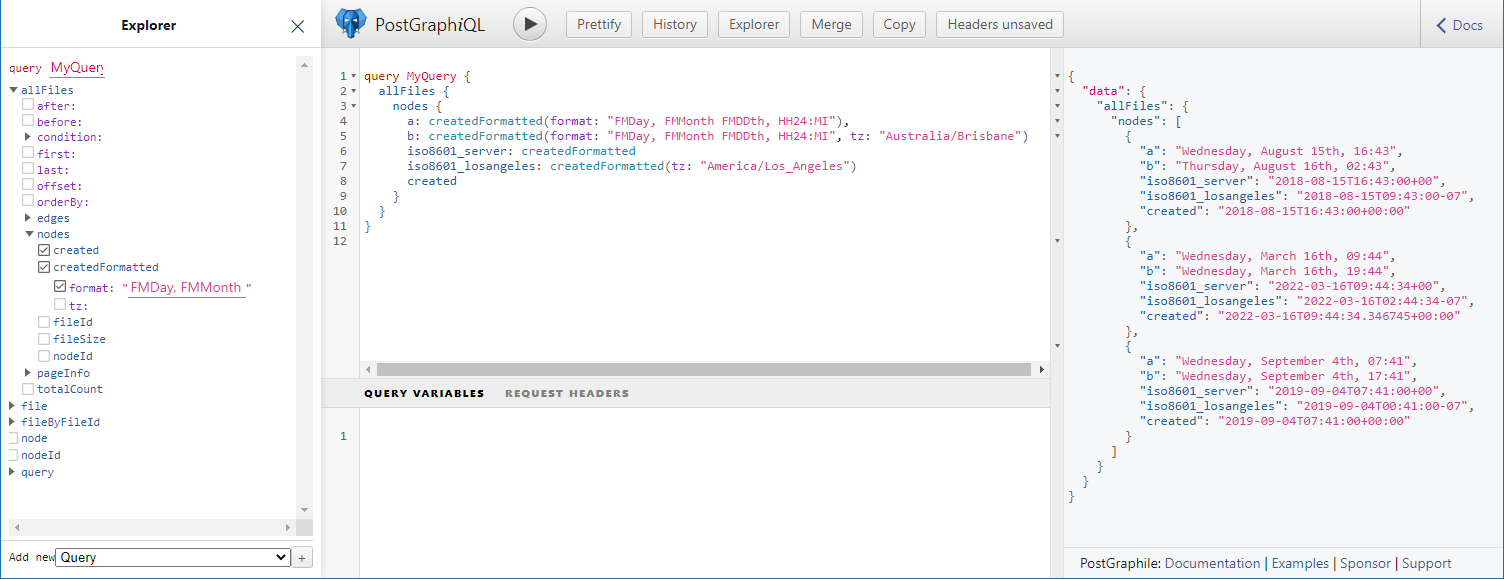This screenshot has width=1504, height=579.
Task: Uncheck the createdFormatted field
Action: tap(44, 267)
